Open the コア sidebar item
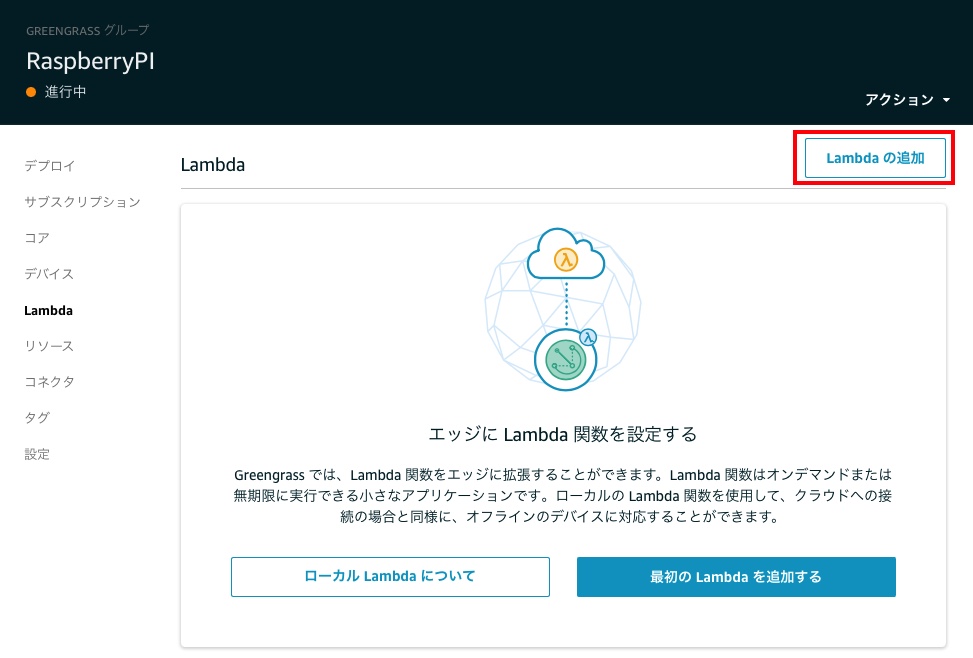 coord(37,238)
